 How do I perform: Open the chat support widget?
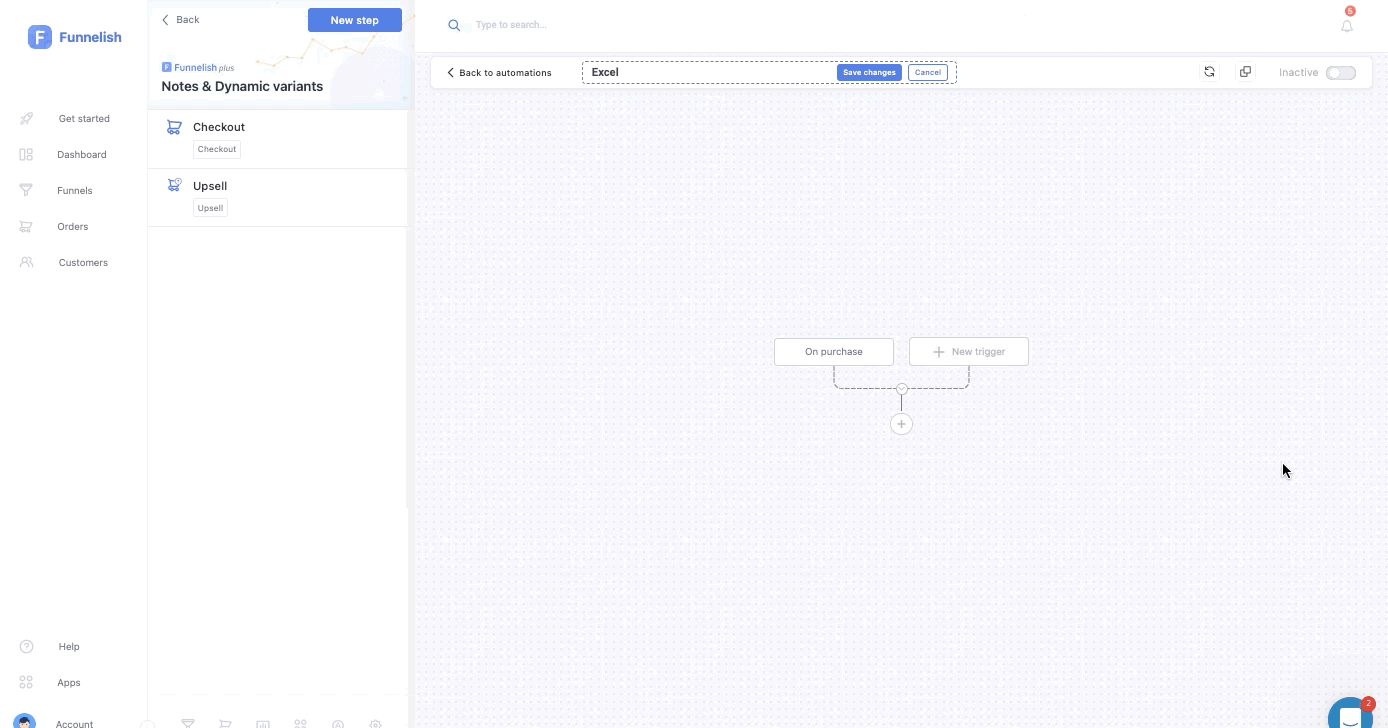tap(1350, 716)
